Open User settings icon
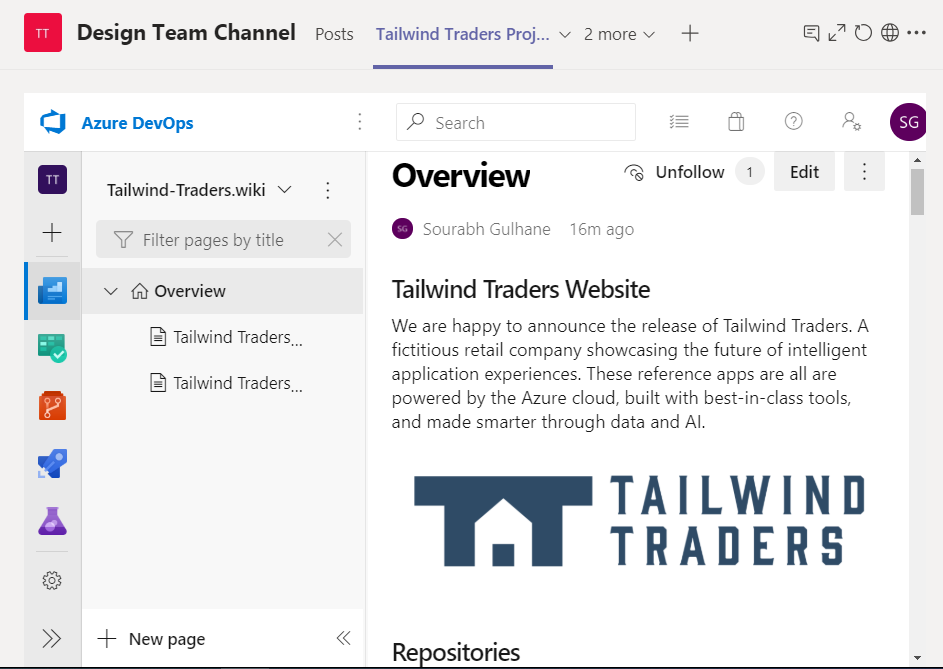The width and height of the screenshot is (943, 669). coord(851,122)
